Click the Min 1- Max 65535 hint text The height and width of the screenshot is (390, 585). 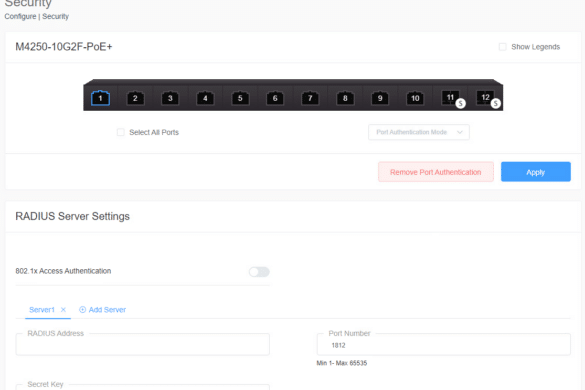point(342,363)
